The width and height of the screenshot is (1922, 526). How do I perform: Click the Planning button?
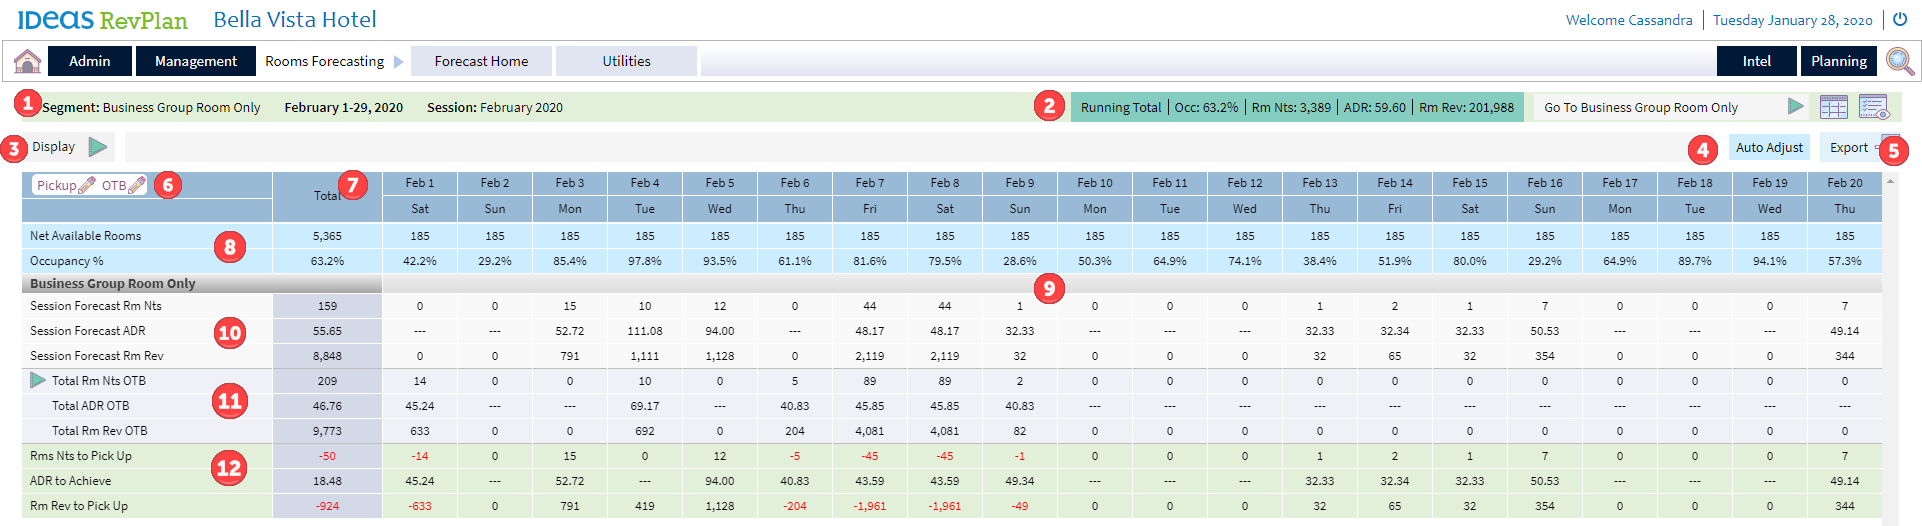pos(1838,61)
